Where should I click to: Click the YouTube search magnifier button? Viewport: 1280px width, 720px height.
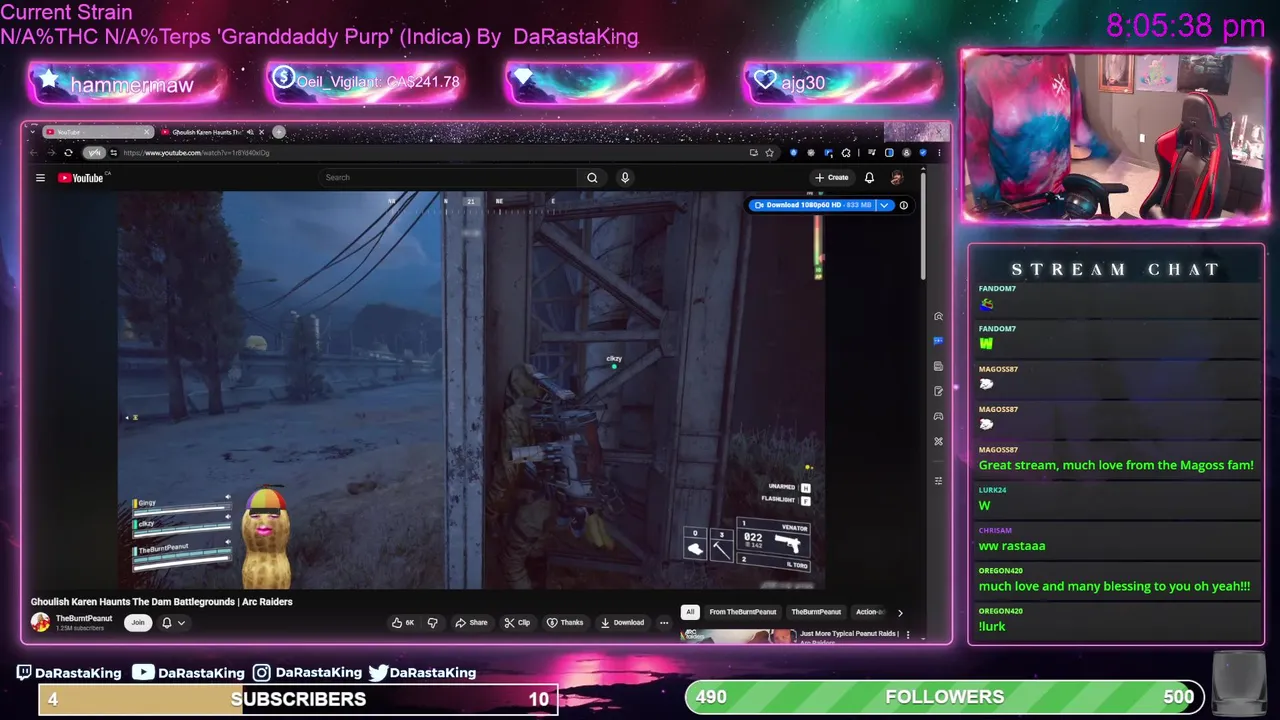[592, 178]
